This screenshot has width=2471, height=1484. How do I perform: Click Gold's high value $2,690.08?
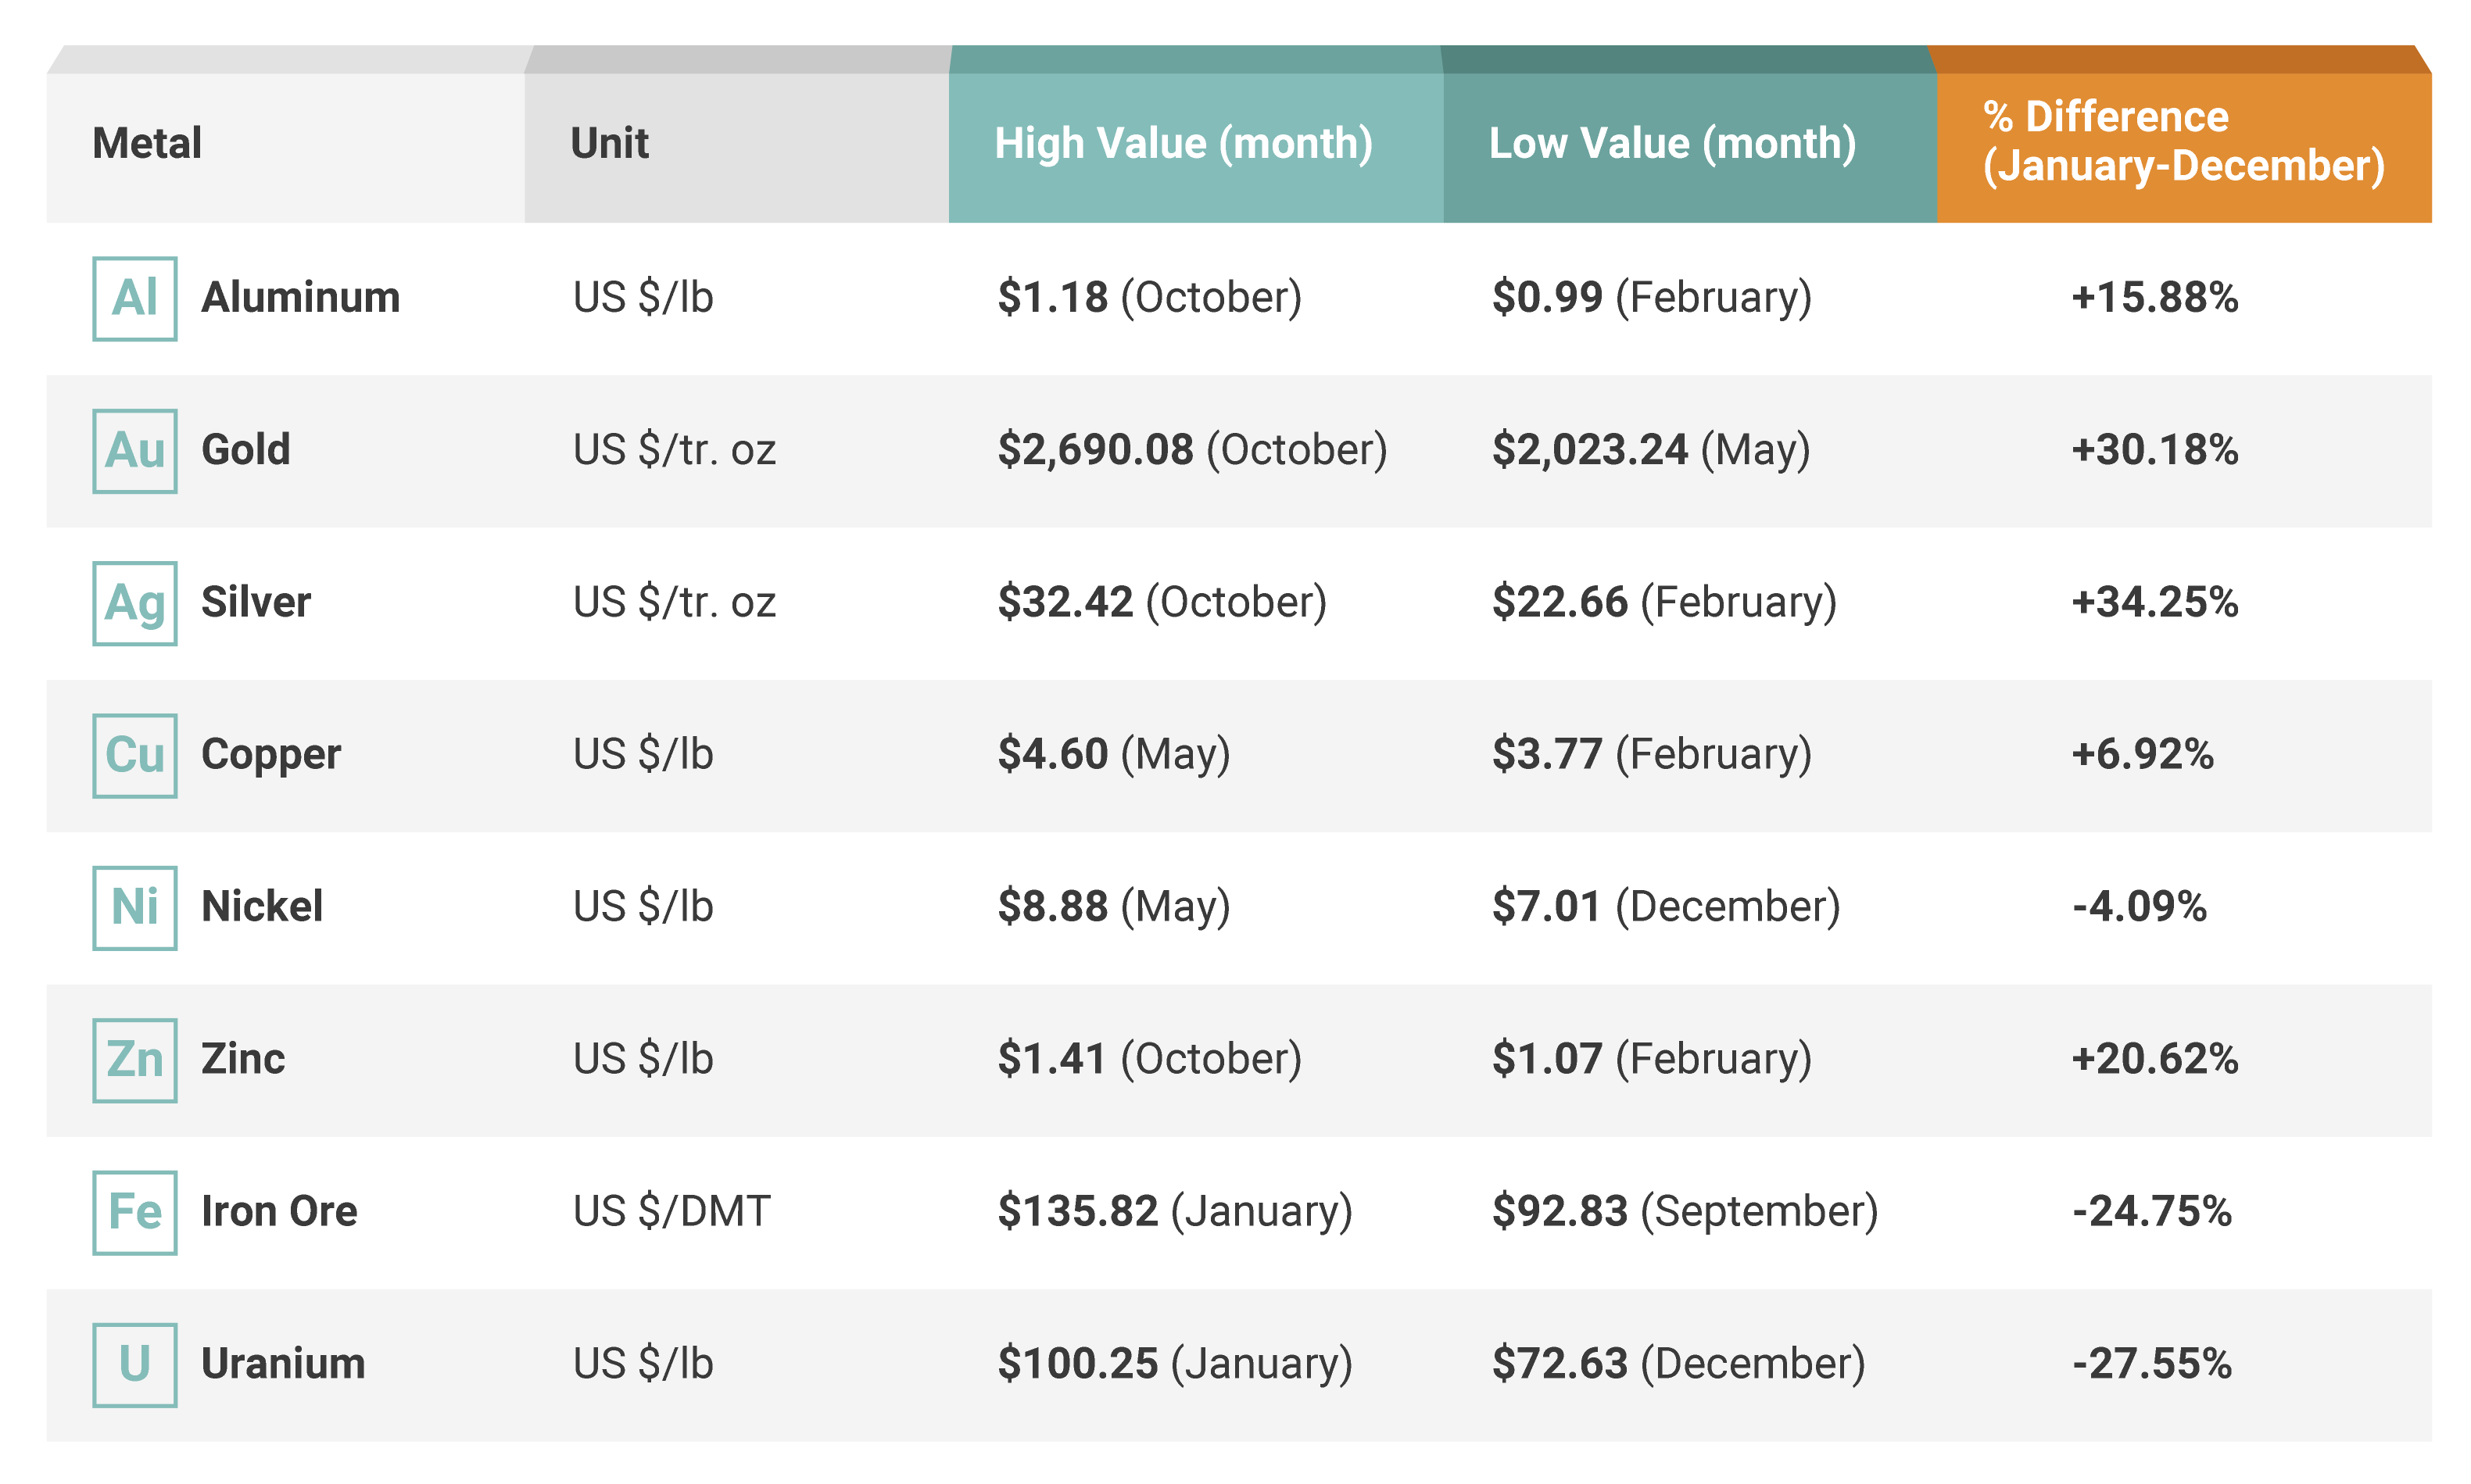[x=1095, y=450]
